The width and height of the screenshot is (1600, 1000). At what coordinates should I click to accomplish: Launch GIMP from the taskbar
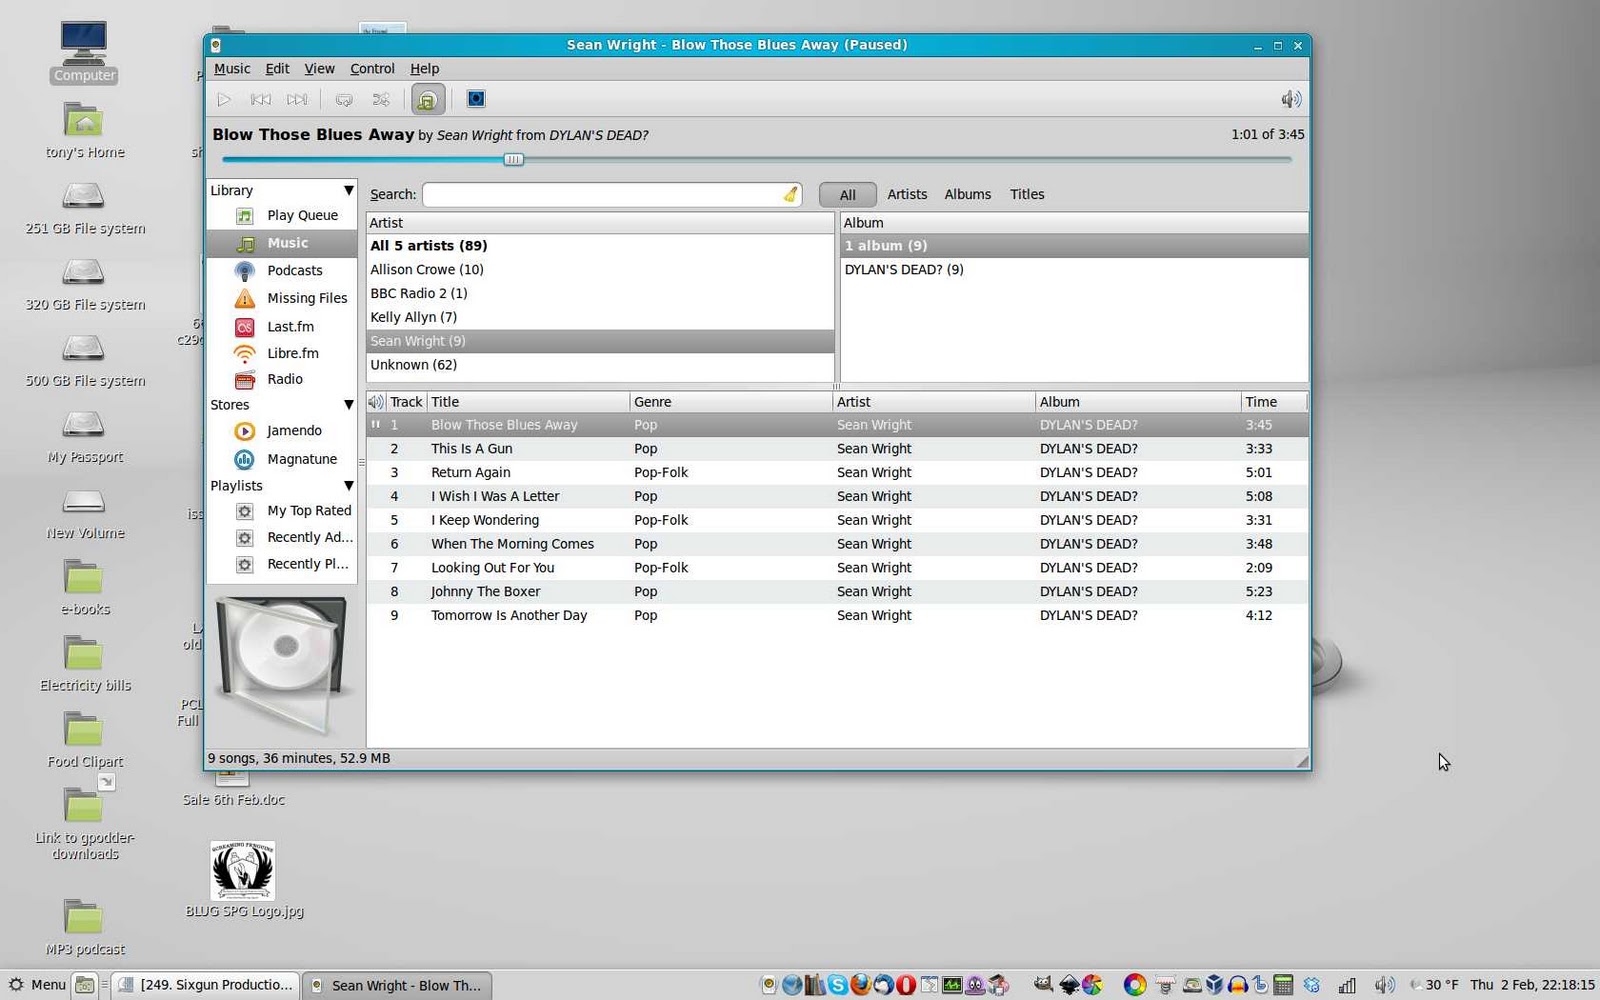pos(1045,985)
